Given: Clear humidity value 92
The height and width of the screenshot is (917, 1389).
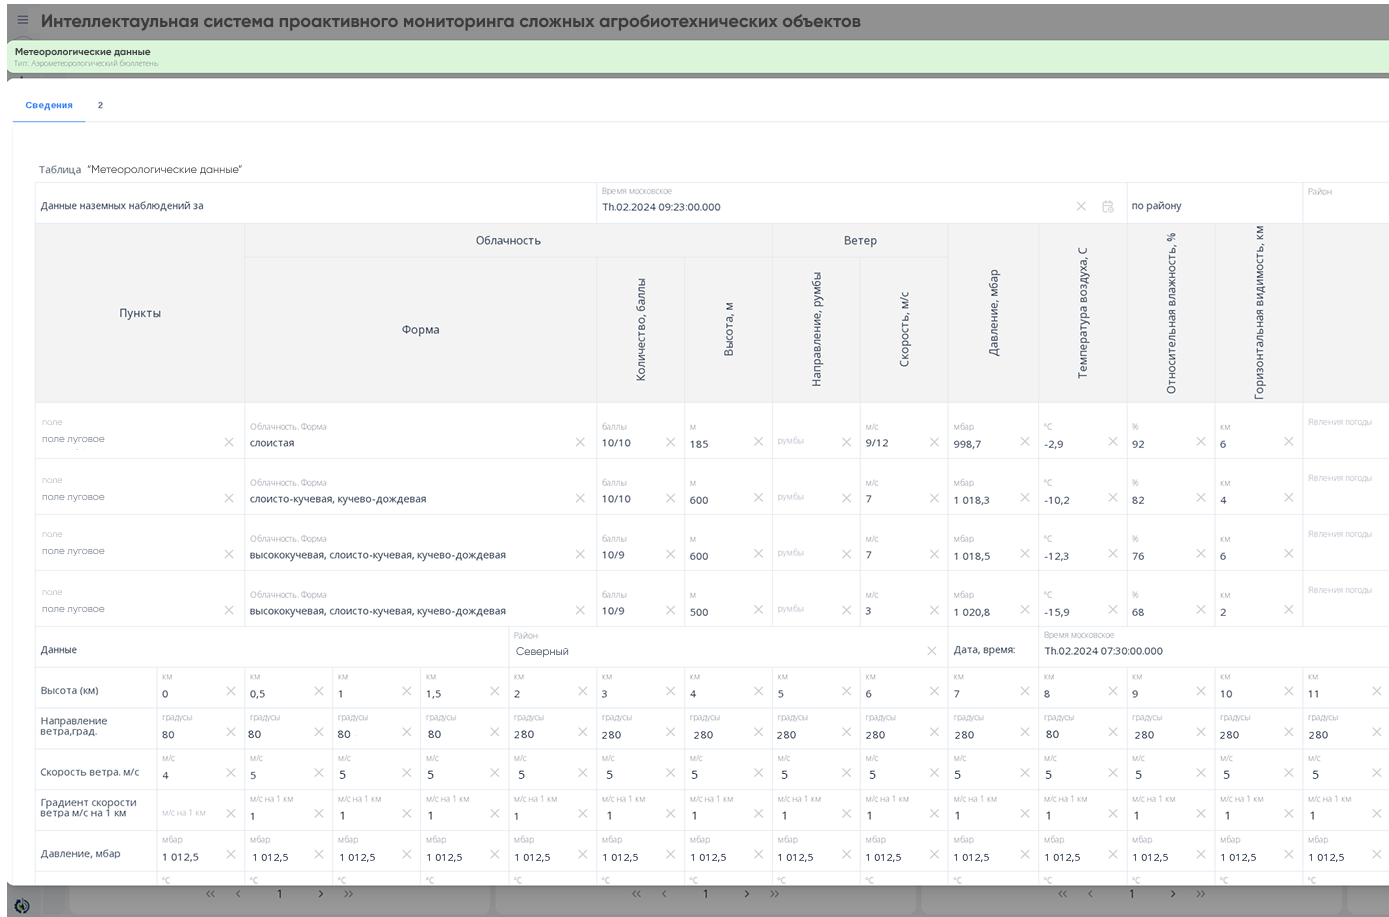Looking at the screenshot, I should [1201, 442].
